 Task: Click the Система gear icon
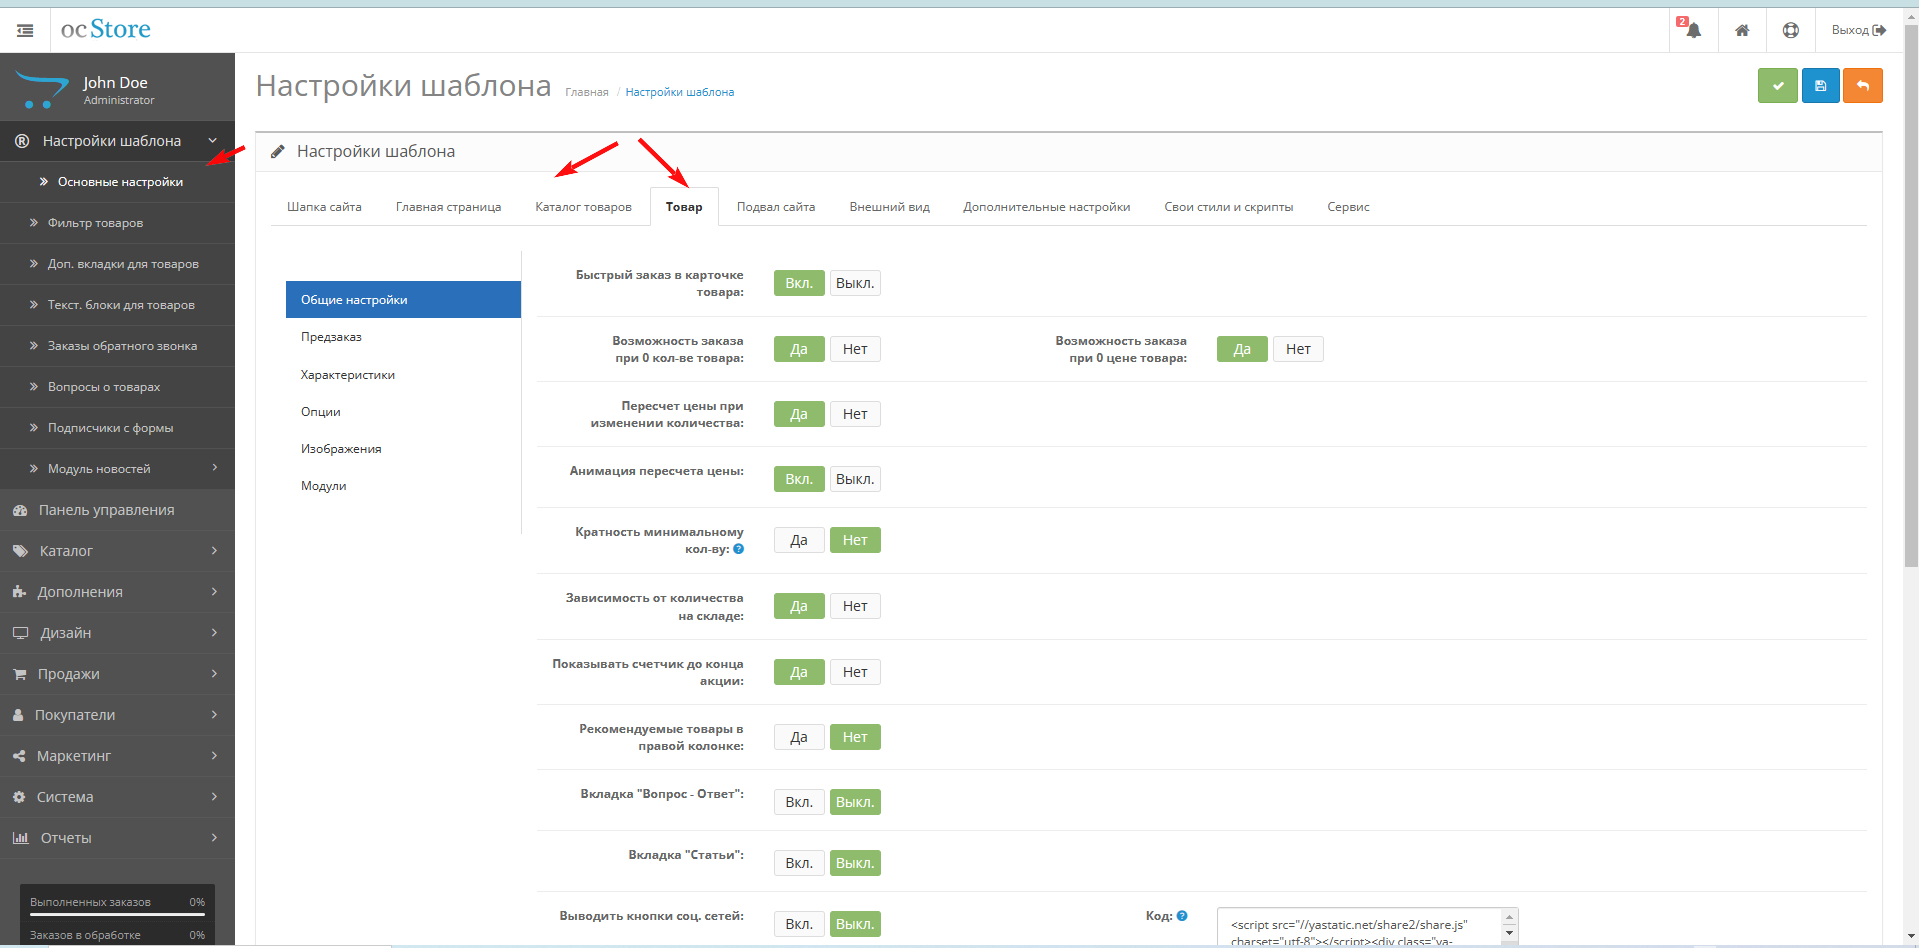point(19,797)
